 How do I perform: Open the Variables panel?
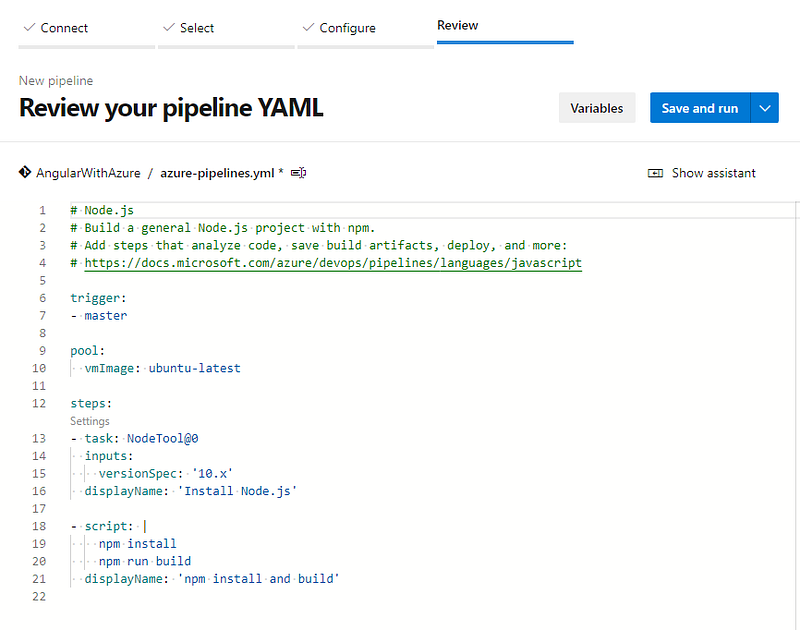pos(597,108)
